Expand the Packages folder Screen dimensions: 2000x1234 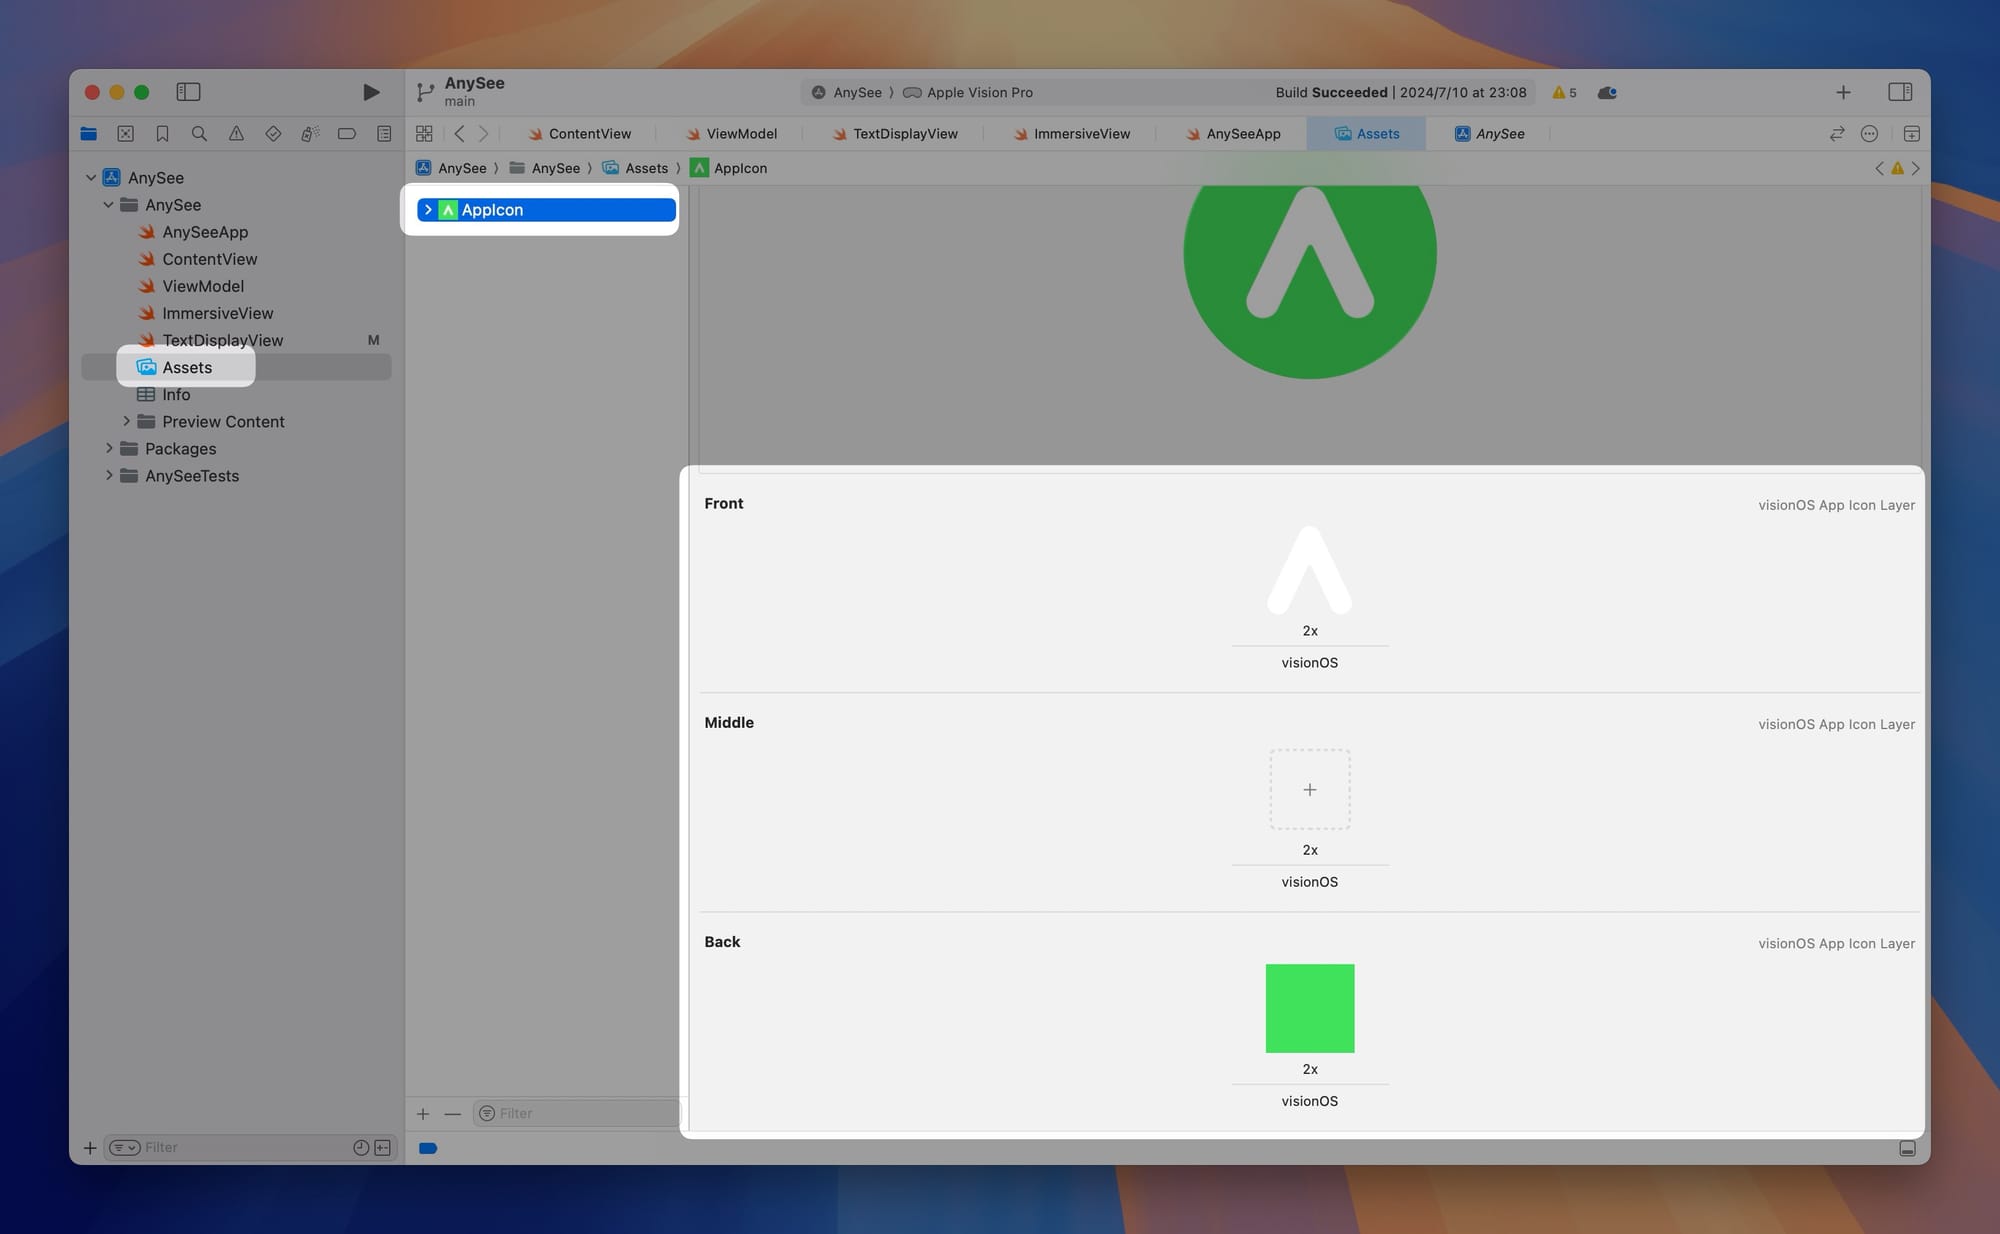pyautogui.click(x=109, y=448)
